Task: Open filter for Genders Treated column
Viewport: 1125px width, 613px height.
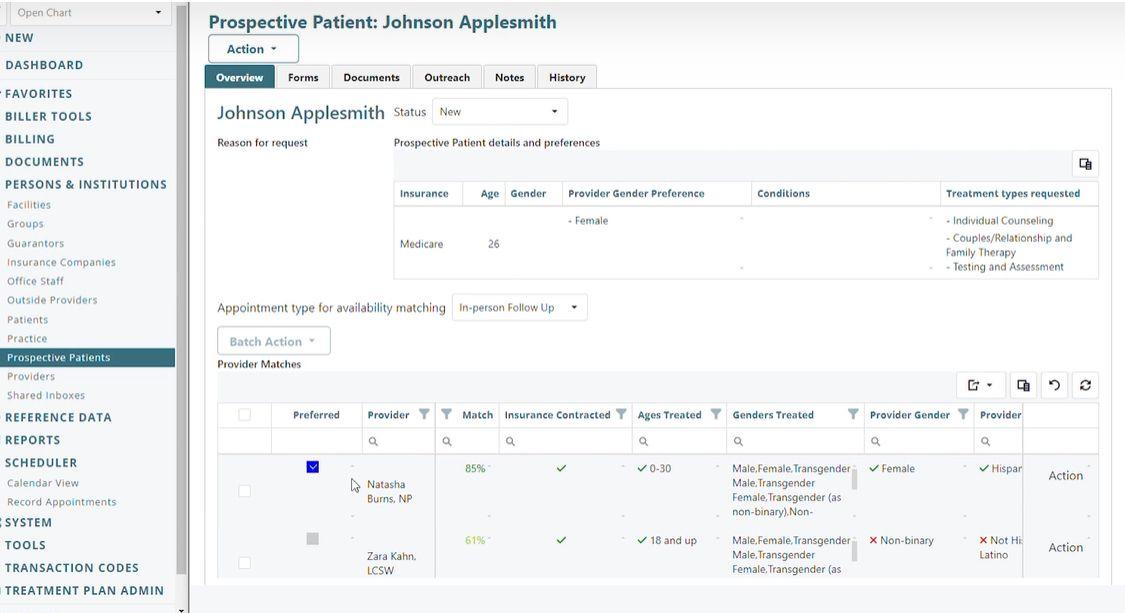Action: 853,415
